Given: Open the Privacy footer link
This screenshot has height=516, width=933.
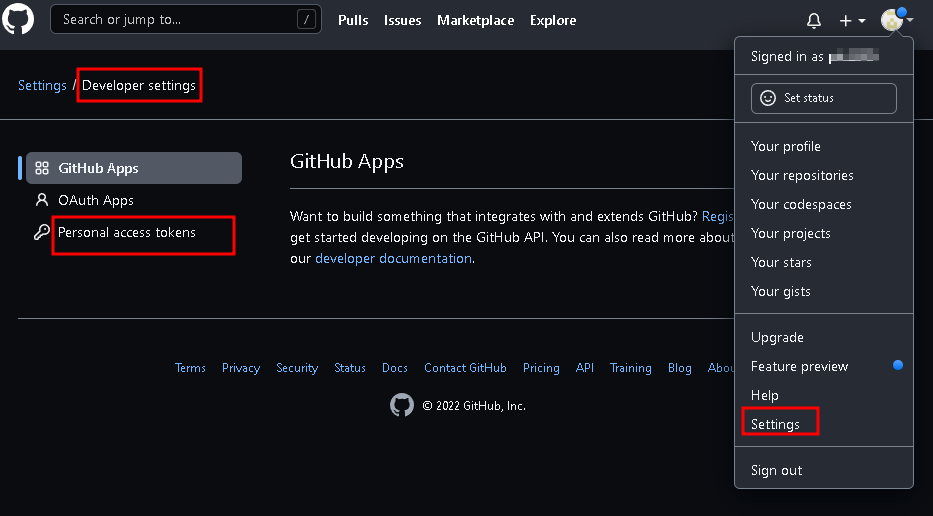Looking at the screenshot, I should 241,368.
